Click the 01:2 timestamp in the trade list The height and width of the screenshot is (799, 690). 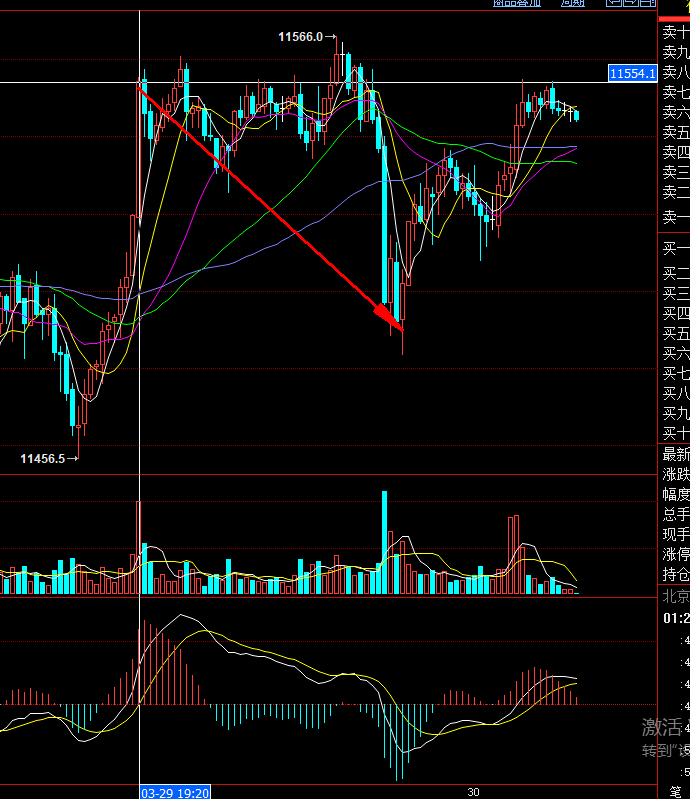[x=676, y=618]
